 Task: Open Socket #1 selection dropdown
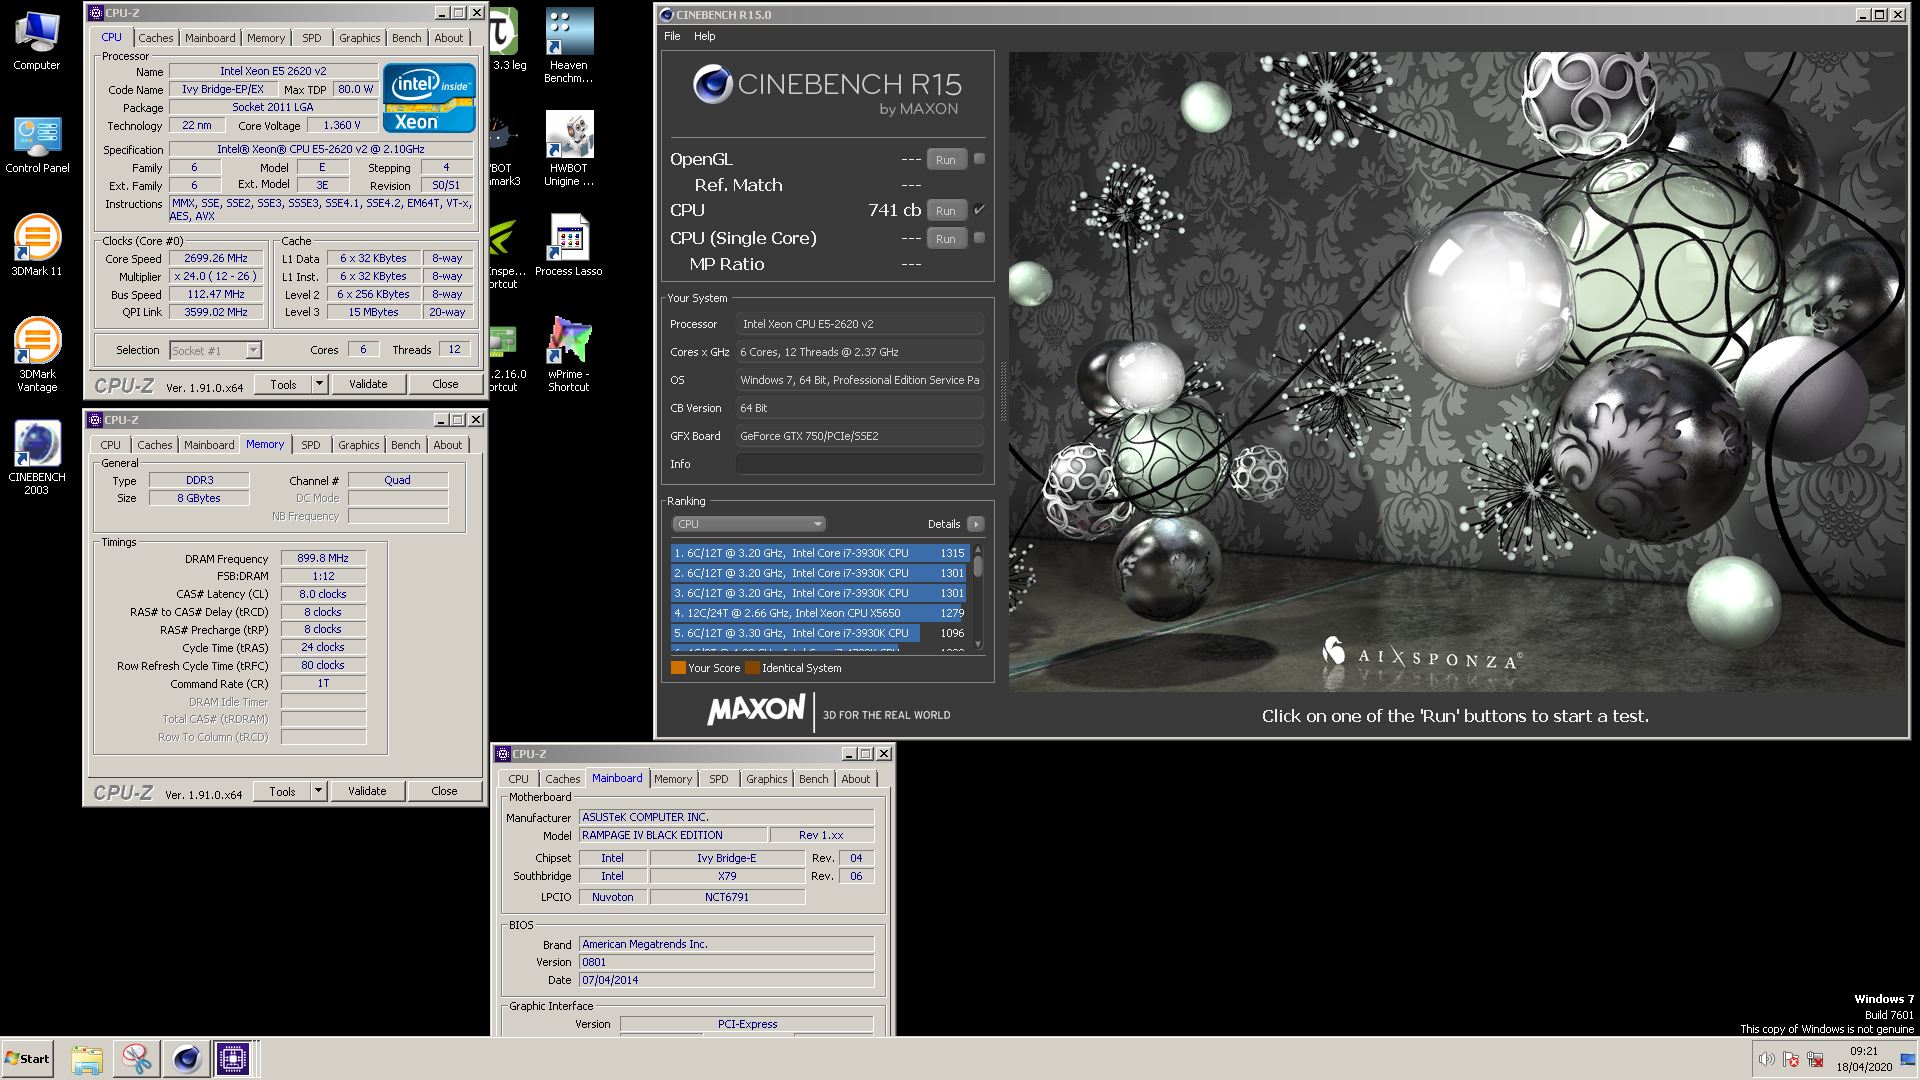pyautogui.click(x=253, y=350)
